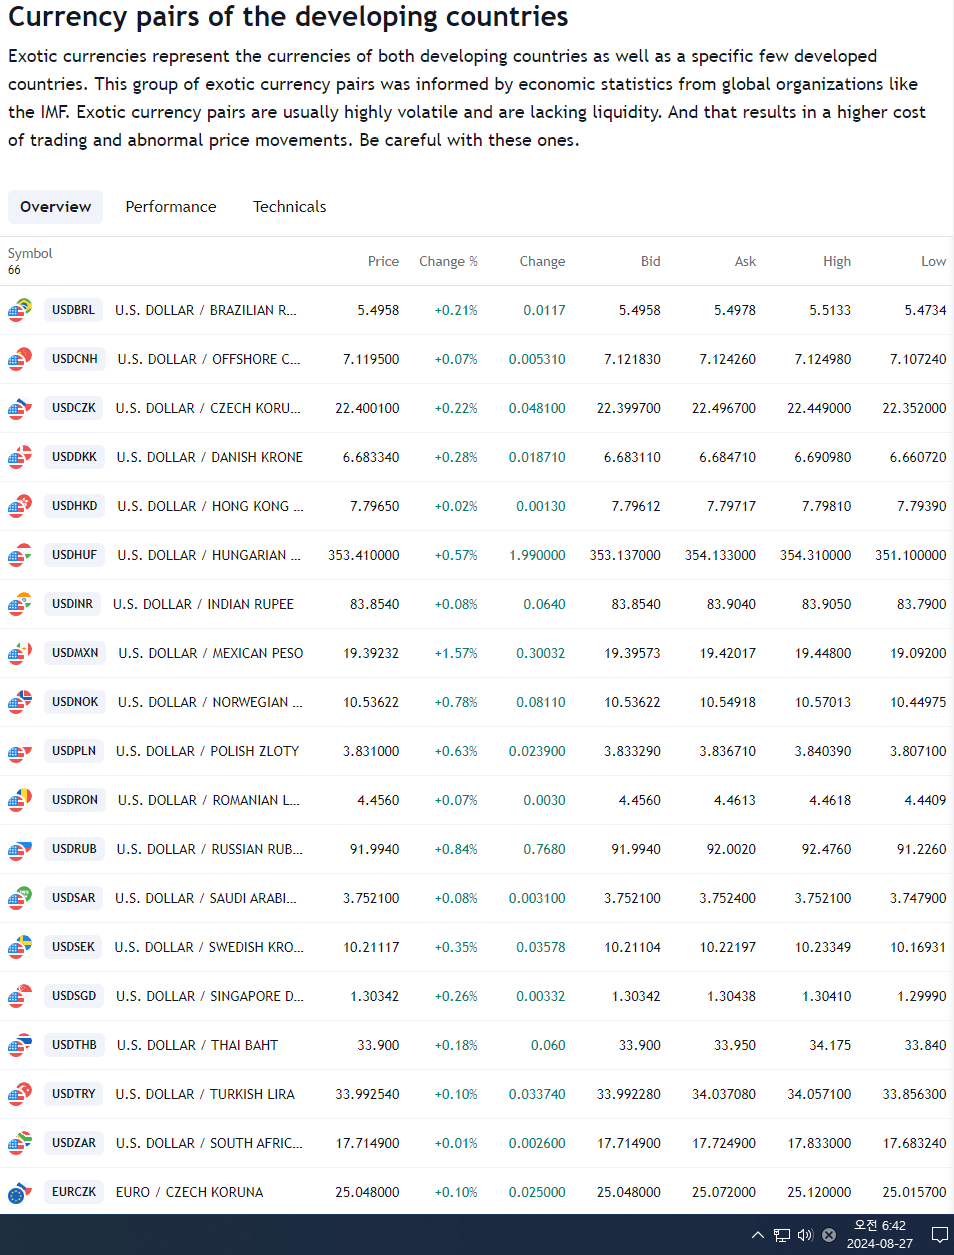
Task: Click the +1.57% change value
Action: click(x=456, y=653)
